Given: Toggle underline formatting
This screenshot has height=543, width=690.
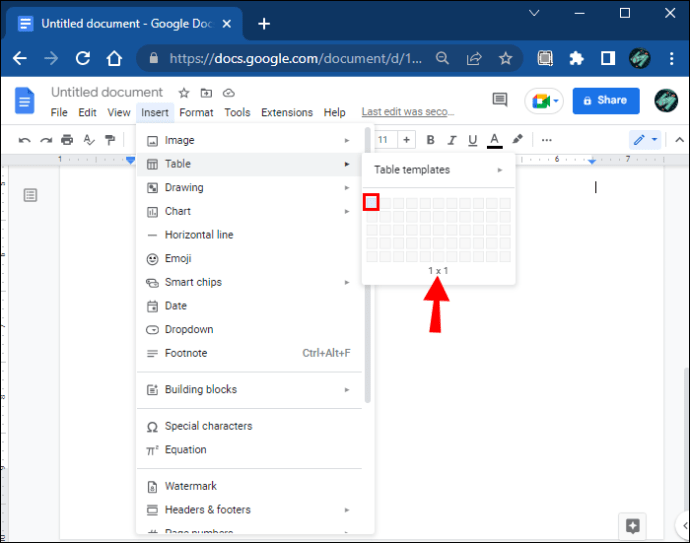Looking at the screenshot, I should [473, 140].
